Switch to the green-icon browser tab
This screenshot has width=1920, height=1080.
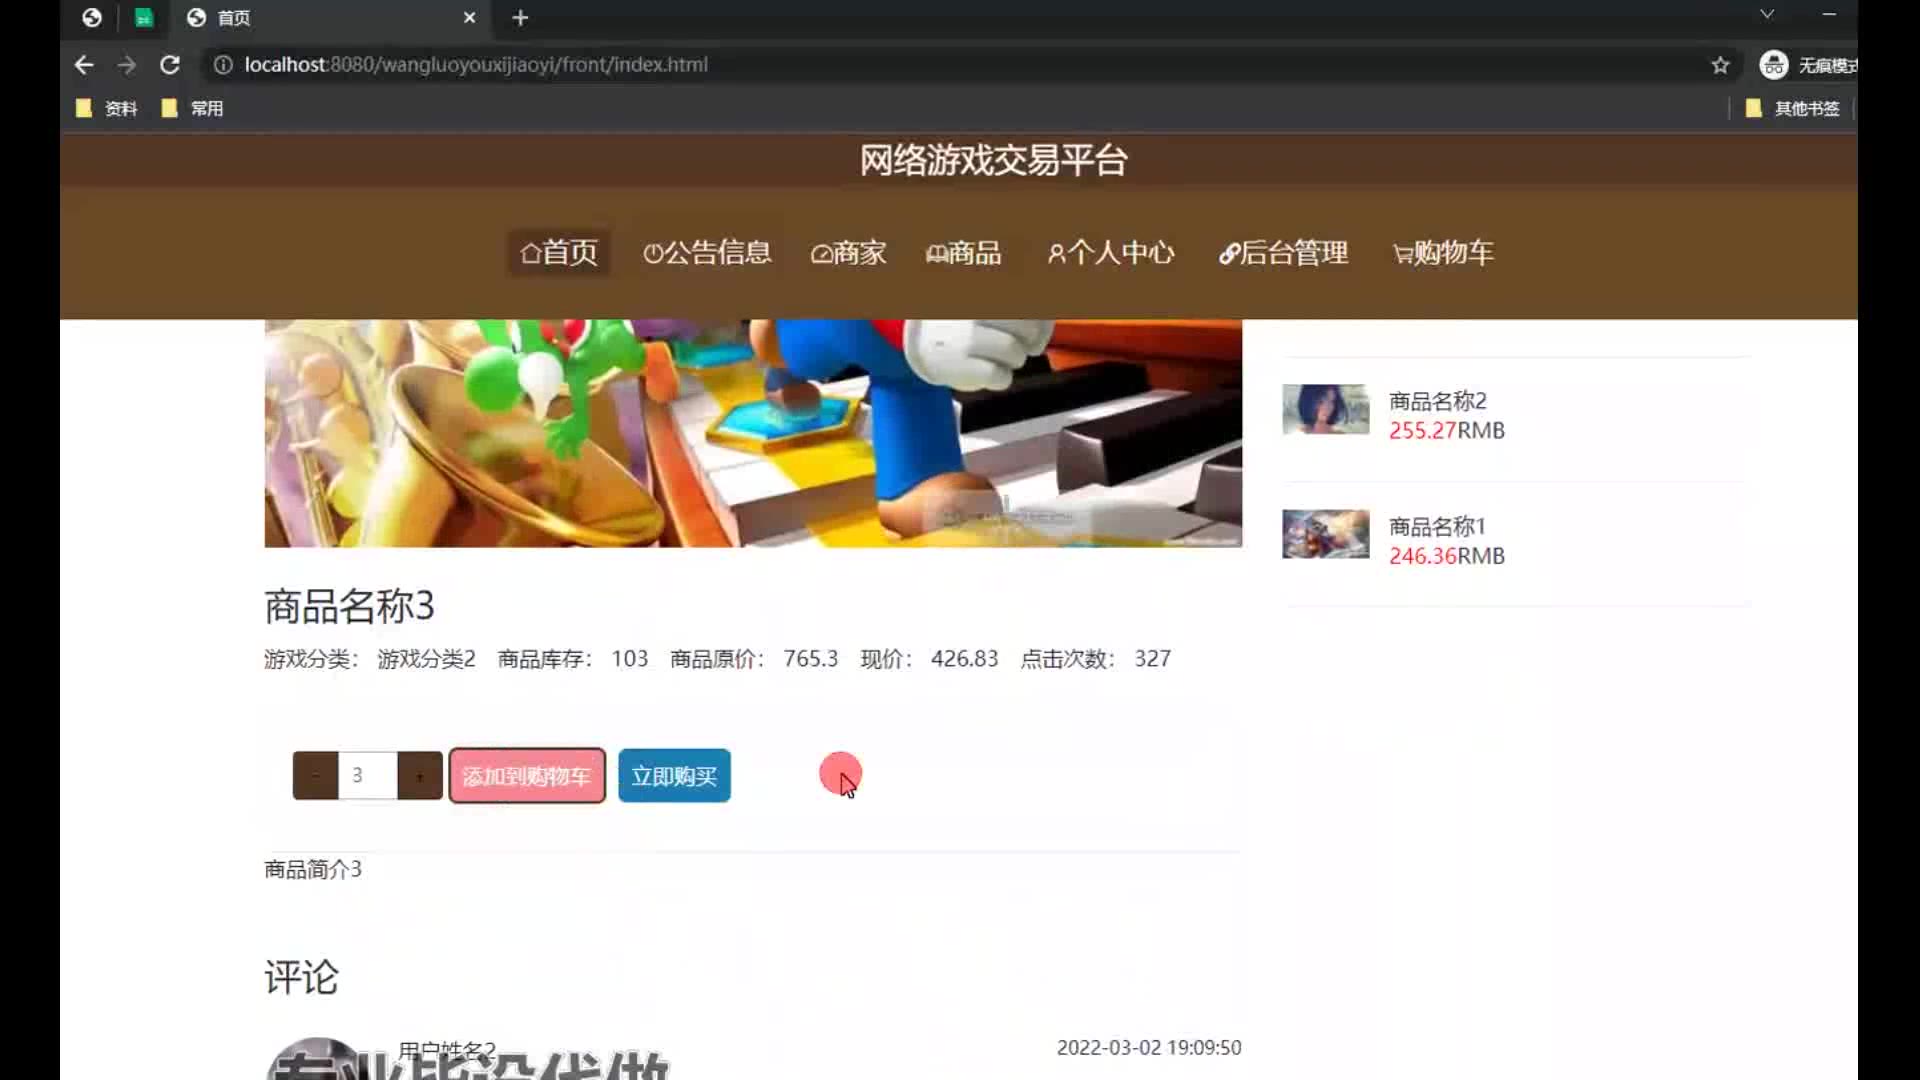144,18
